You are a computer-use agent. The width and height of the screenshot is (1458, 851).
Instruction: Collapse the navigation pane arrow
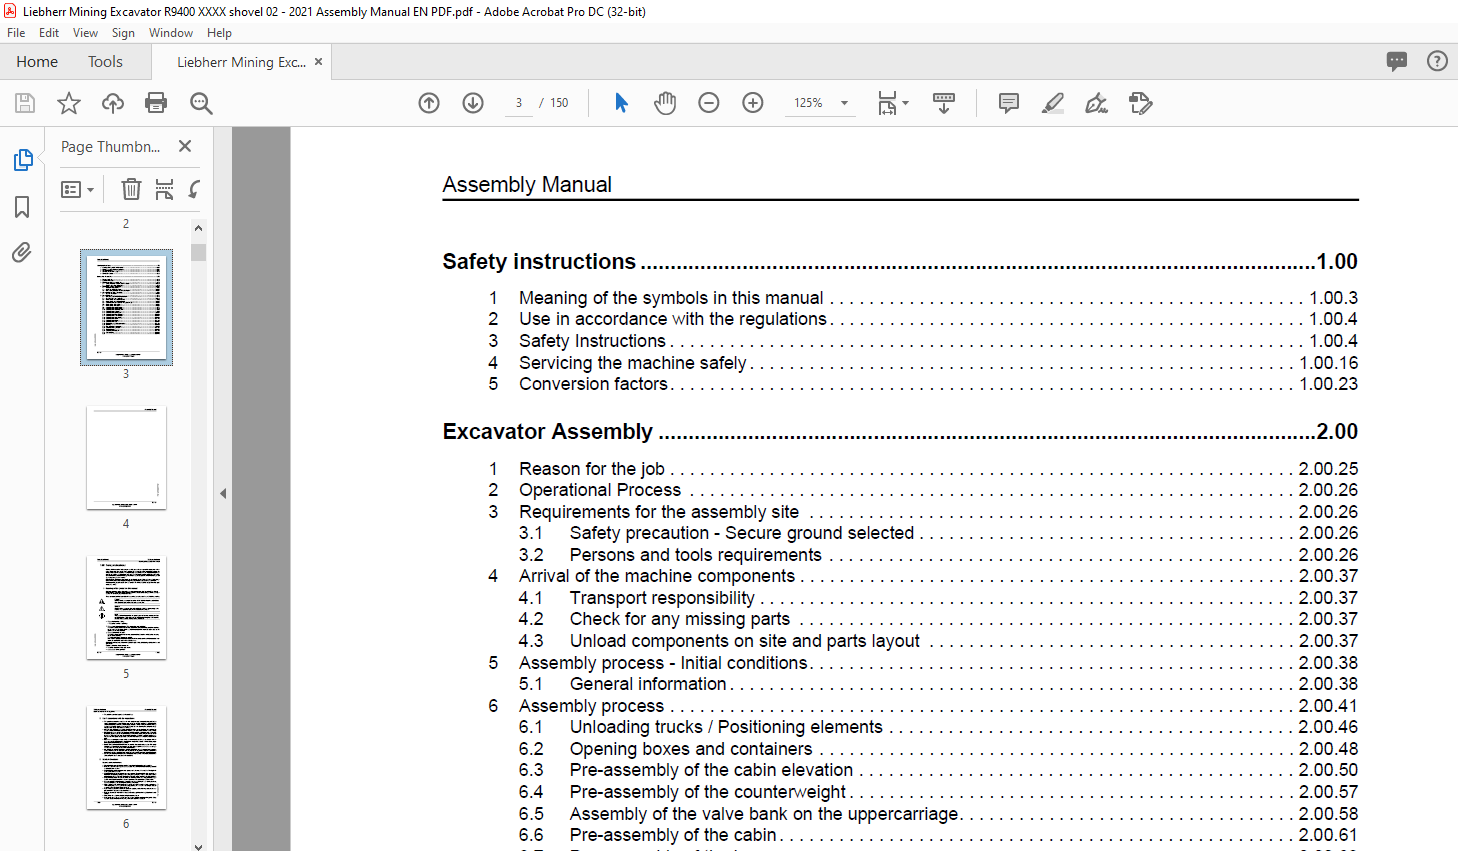pos(223,493)
